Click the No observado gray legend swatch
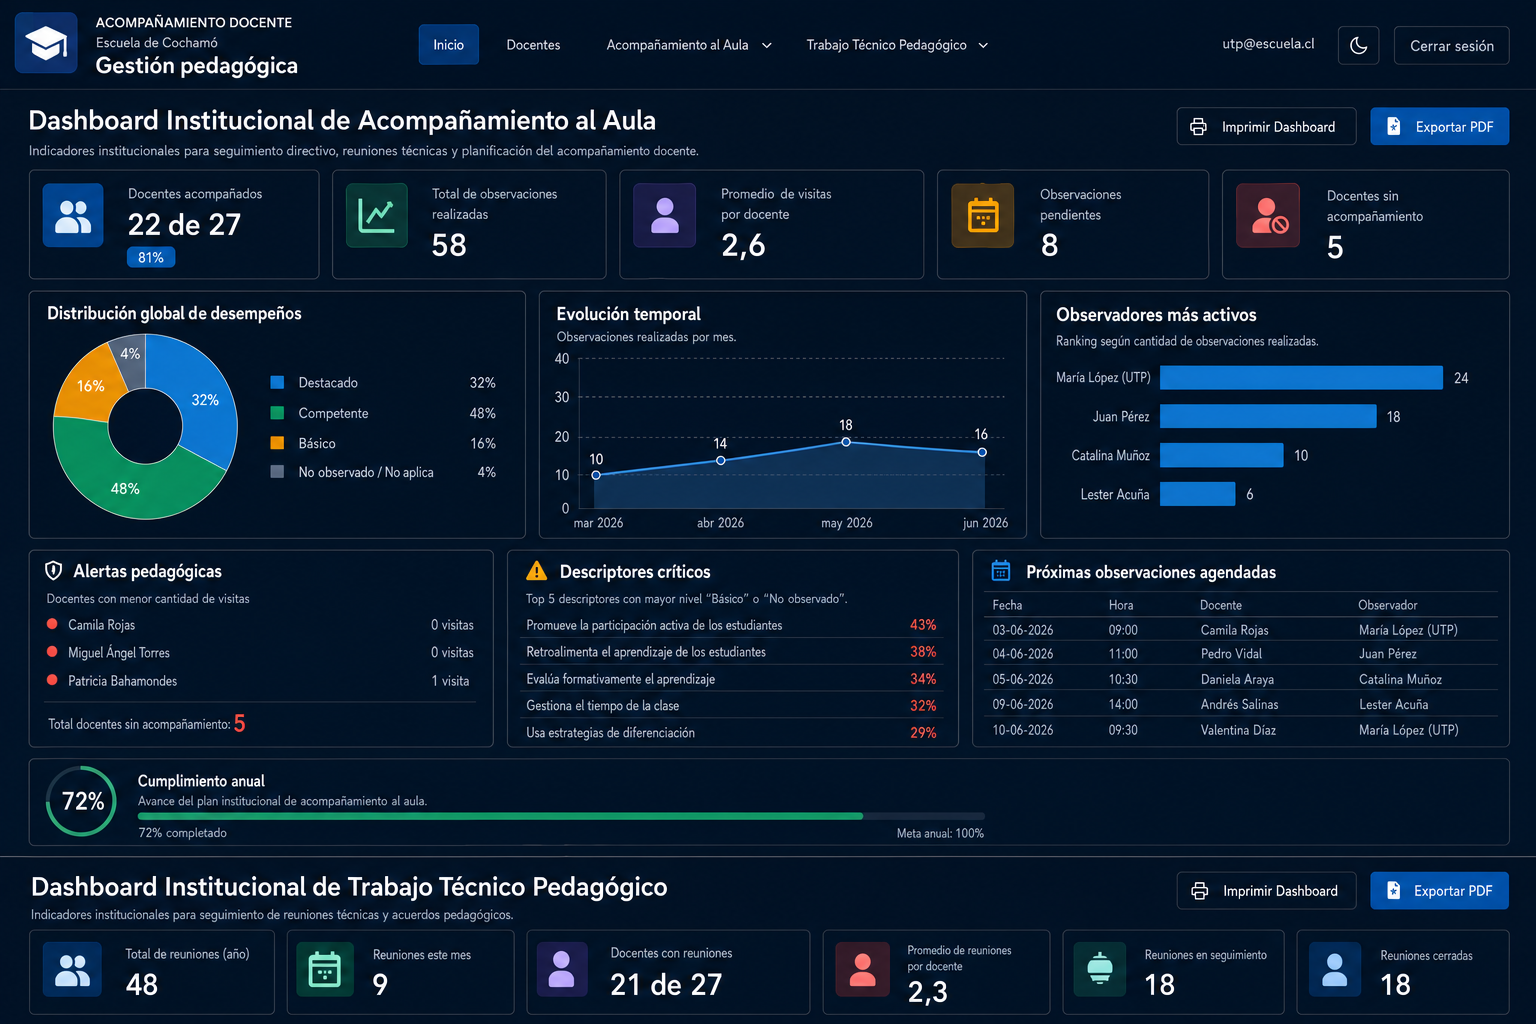1536x1024 pixels. (x=277, y=472)
